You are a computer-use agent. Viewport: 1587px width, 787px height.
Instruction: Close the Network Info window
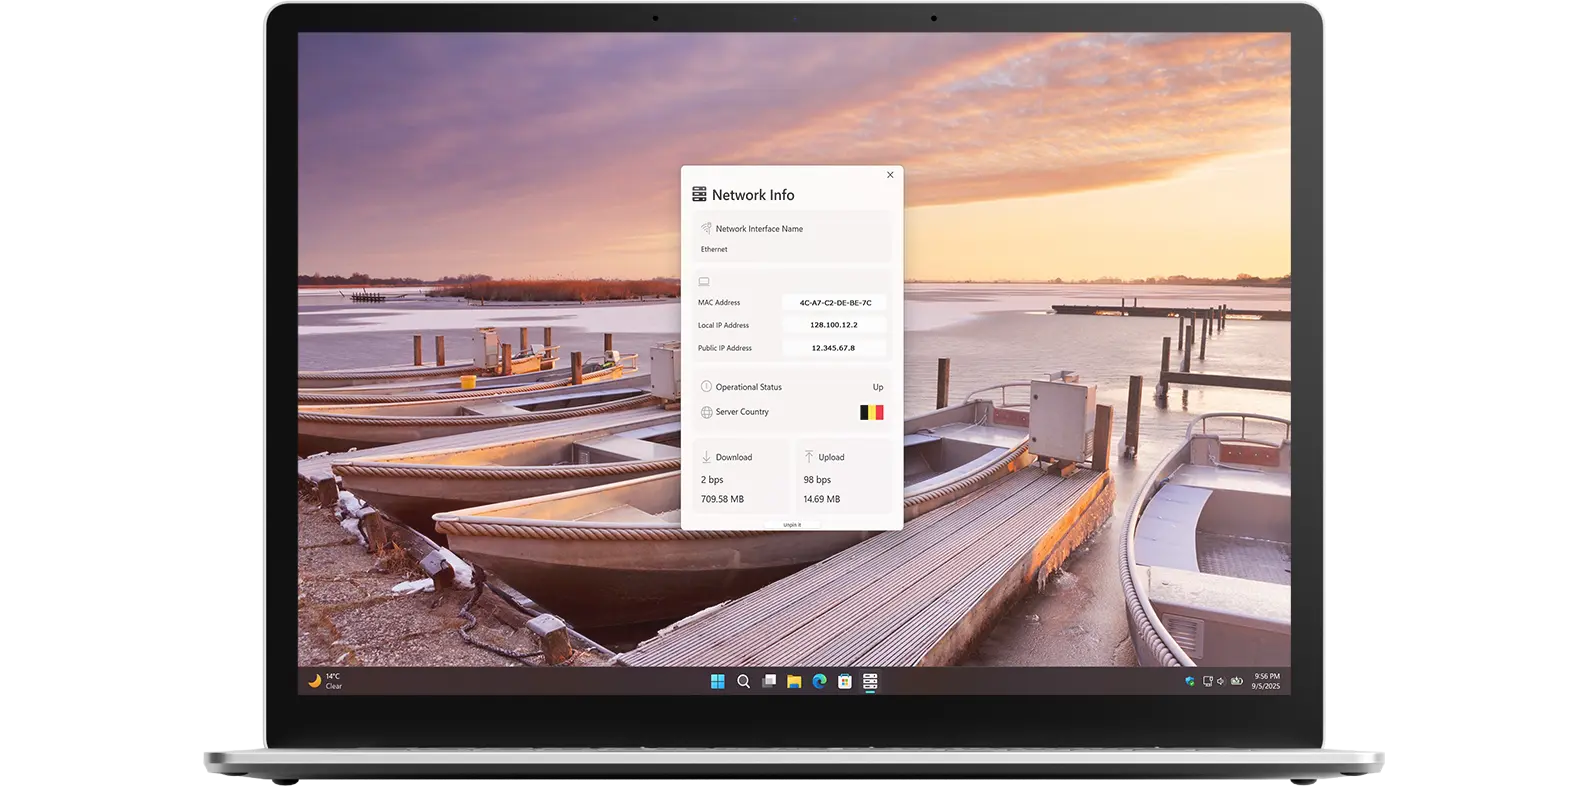point(890,175)
